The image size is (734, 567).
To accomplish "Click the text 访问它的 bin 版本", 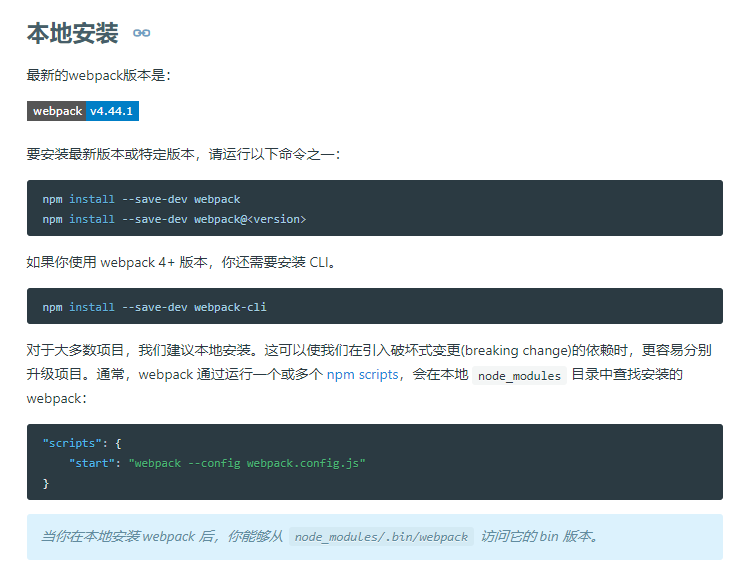I will [540, 536].
